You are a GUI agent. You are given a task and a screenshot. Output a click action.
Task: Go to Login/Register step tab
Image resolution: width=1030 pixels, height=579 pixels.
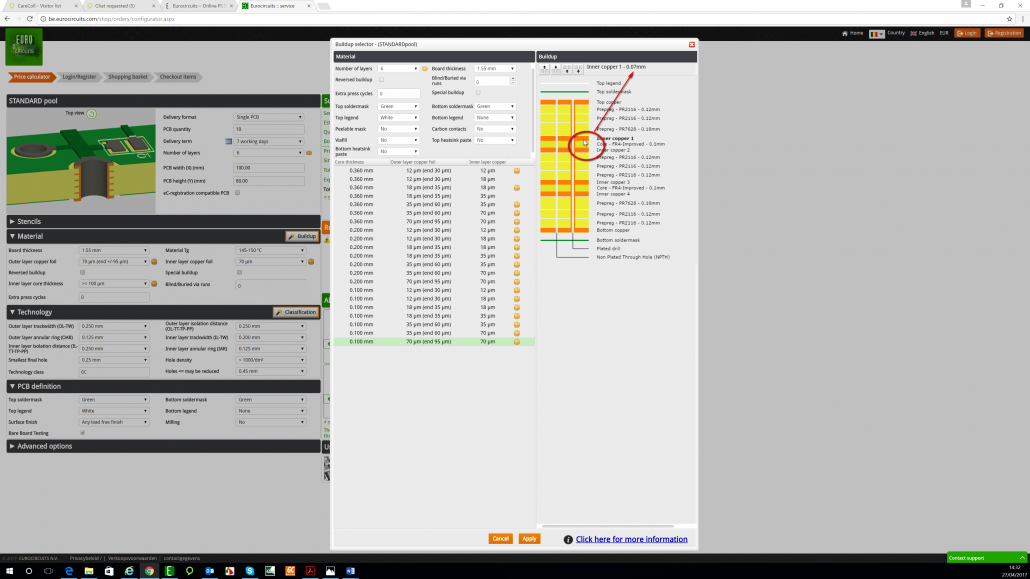(79, 77)
